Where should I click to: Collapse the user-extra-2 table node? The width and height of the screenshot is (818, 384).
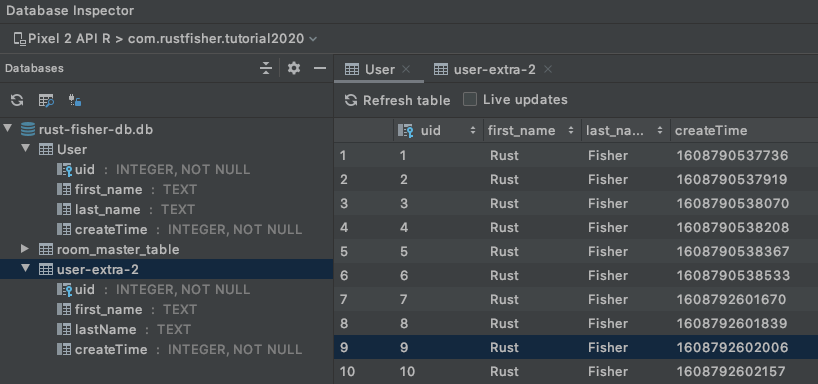tap(25, 269)
